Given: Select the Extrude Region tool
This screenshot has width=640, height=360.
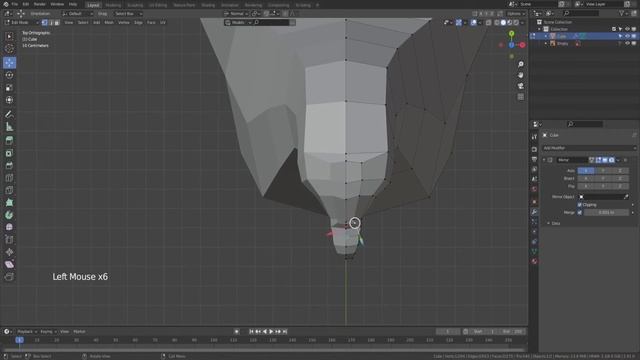Looking at the screenshot, I should 9,140.
